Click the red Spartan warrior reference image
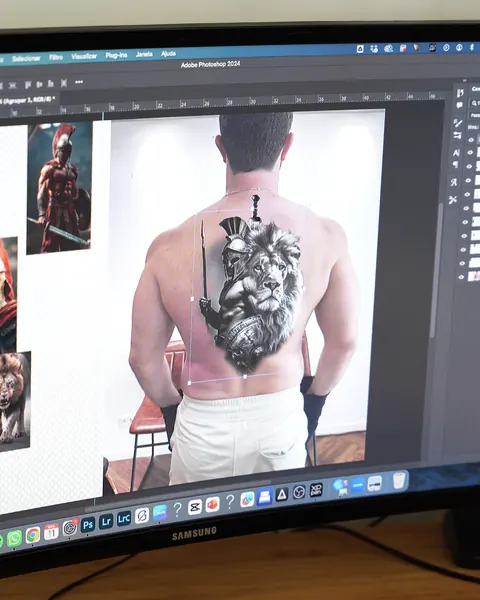 [59, 188]
